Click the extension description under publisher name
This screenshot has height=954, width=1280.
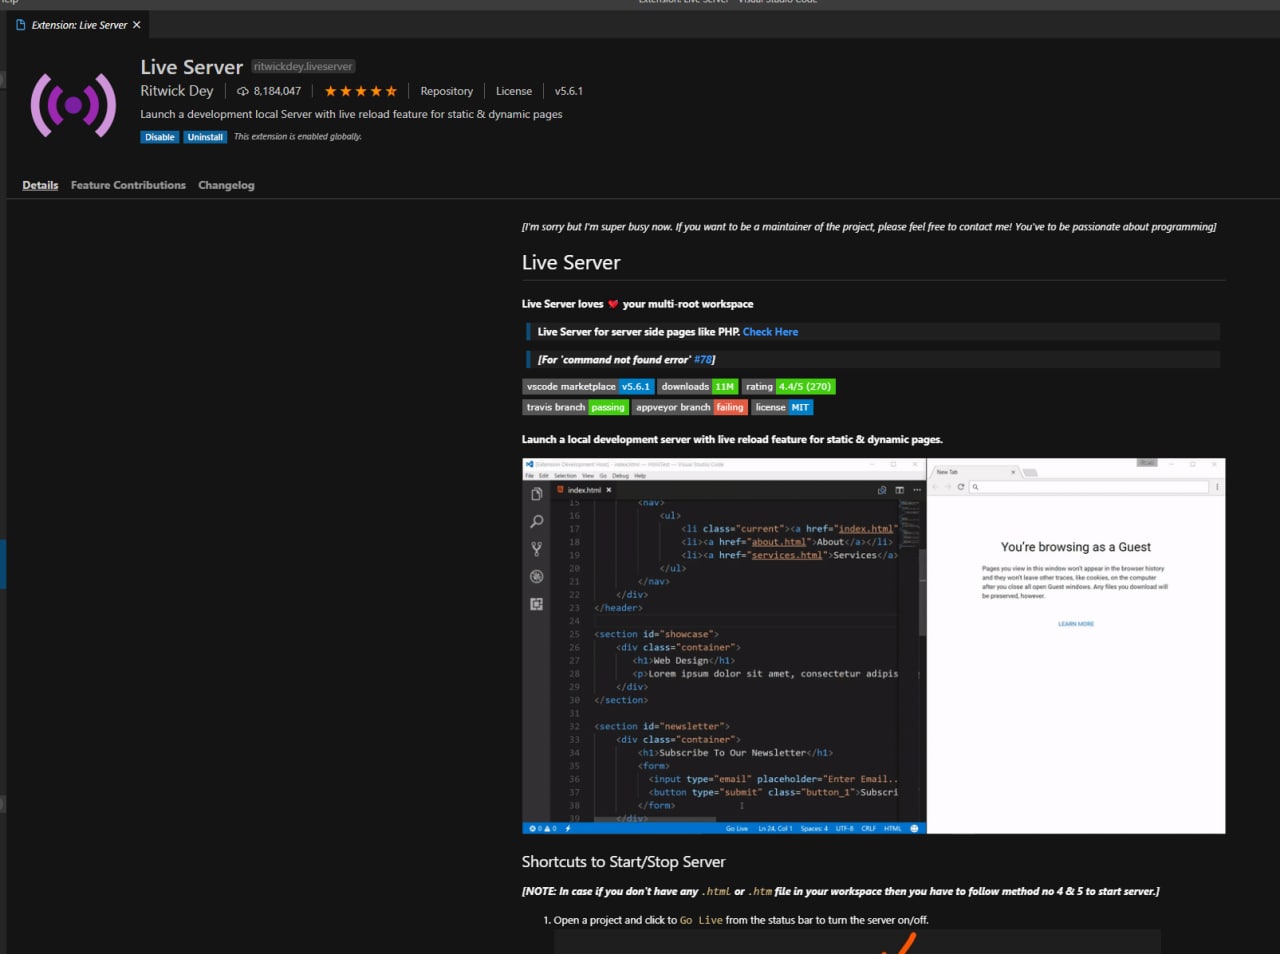click(x=351, y=115)
